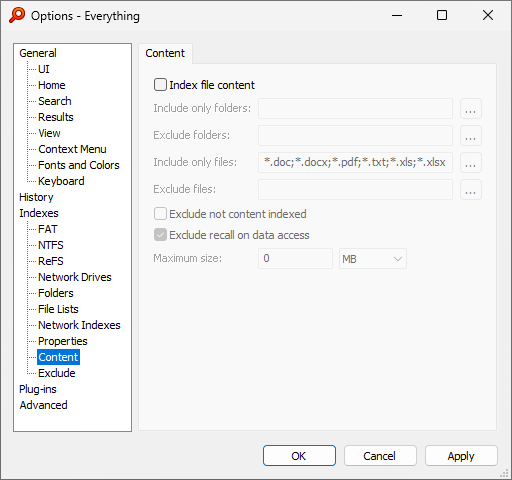This screenshot has width=512, height=480.
Task: Click the Exclude files input field
Action: pyautogui.click(x=355, y=189)
